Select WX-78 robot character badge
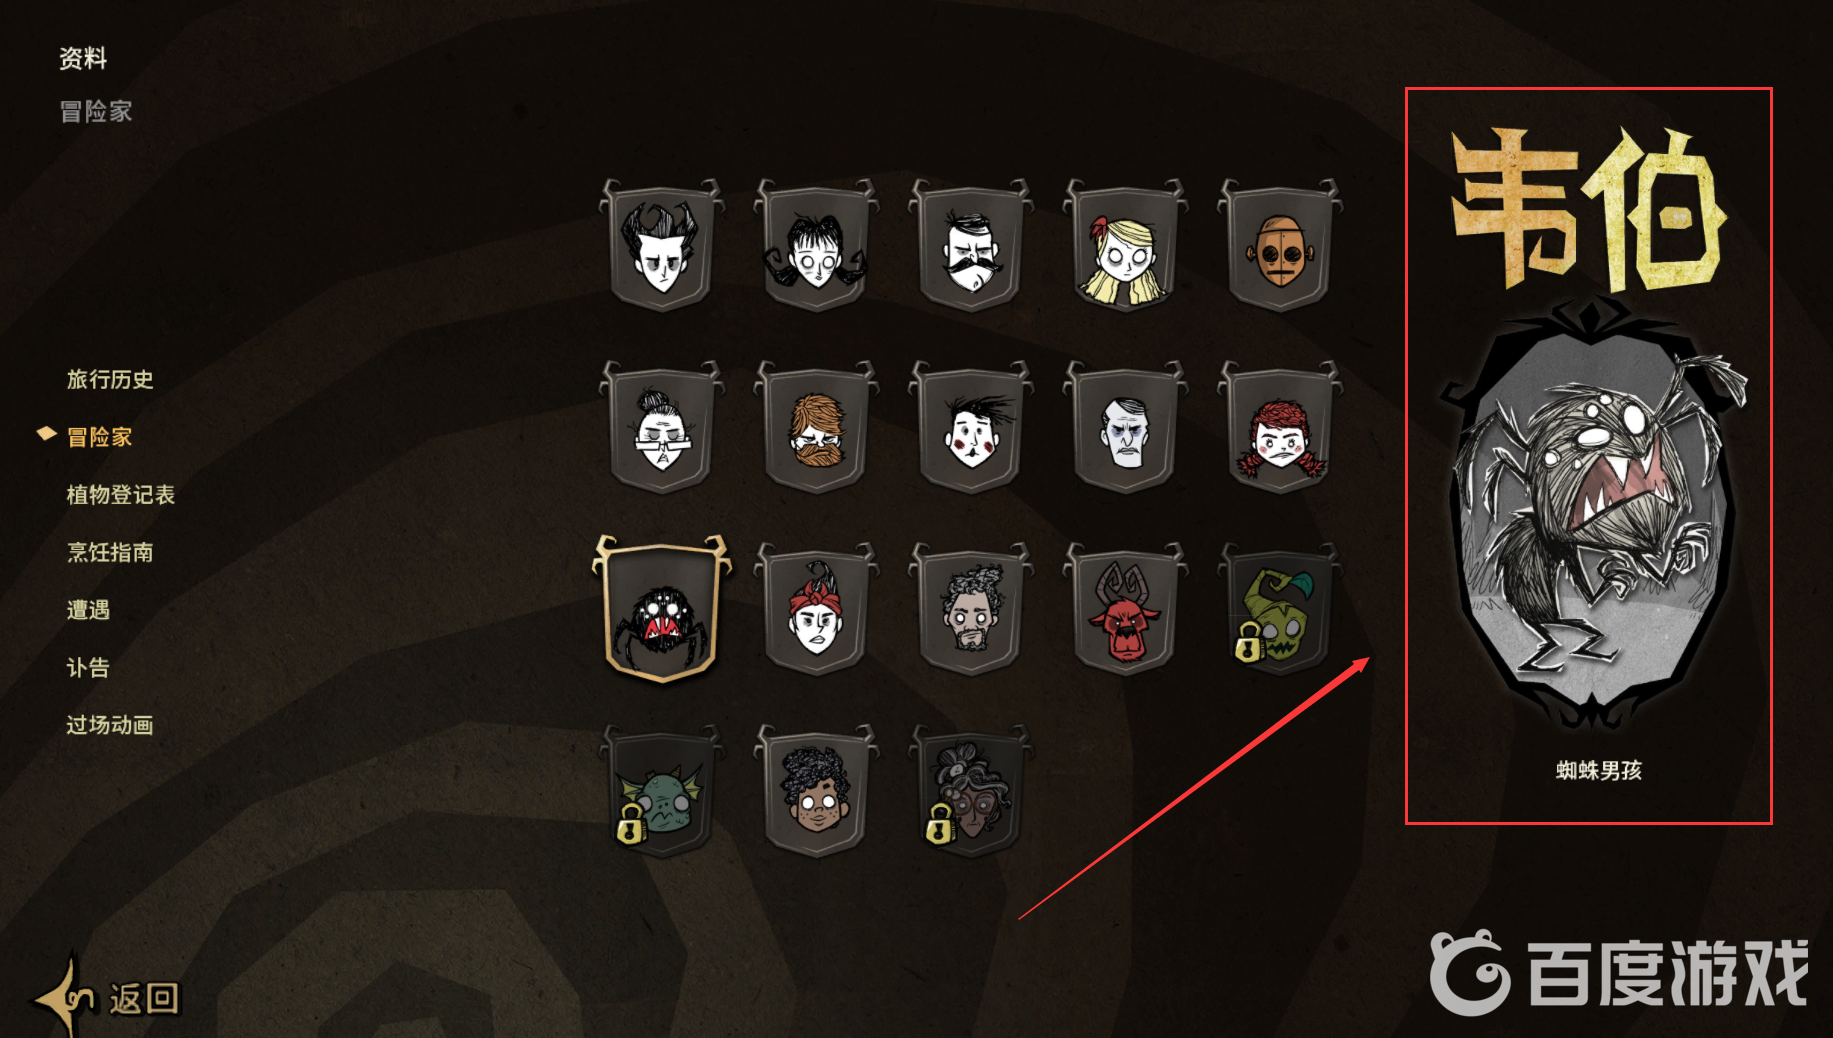 click(x=1280, y=245)
